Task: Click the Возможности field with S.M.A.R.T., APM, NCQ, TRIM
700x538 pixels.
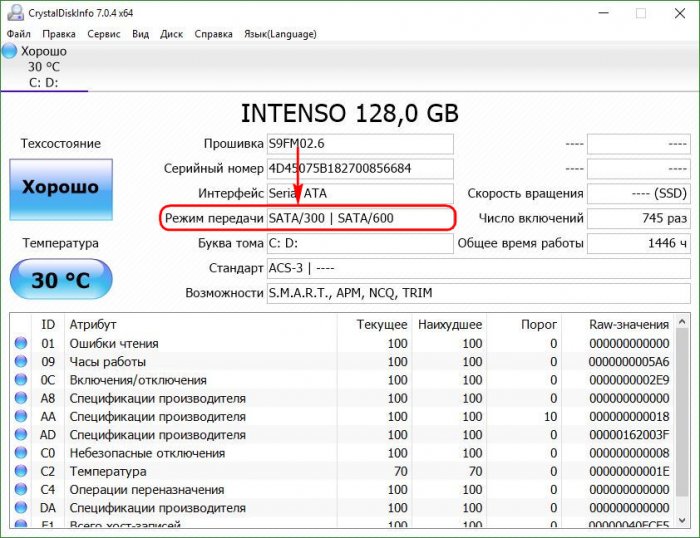Action: 479,293
